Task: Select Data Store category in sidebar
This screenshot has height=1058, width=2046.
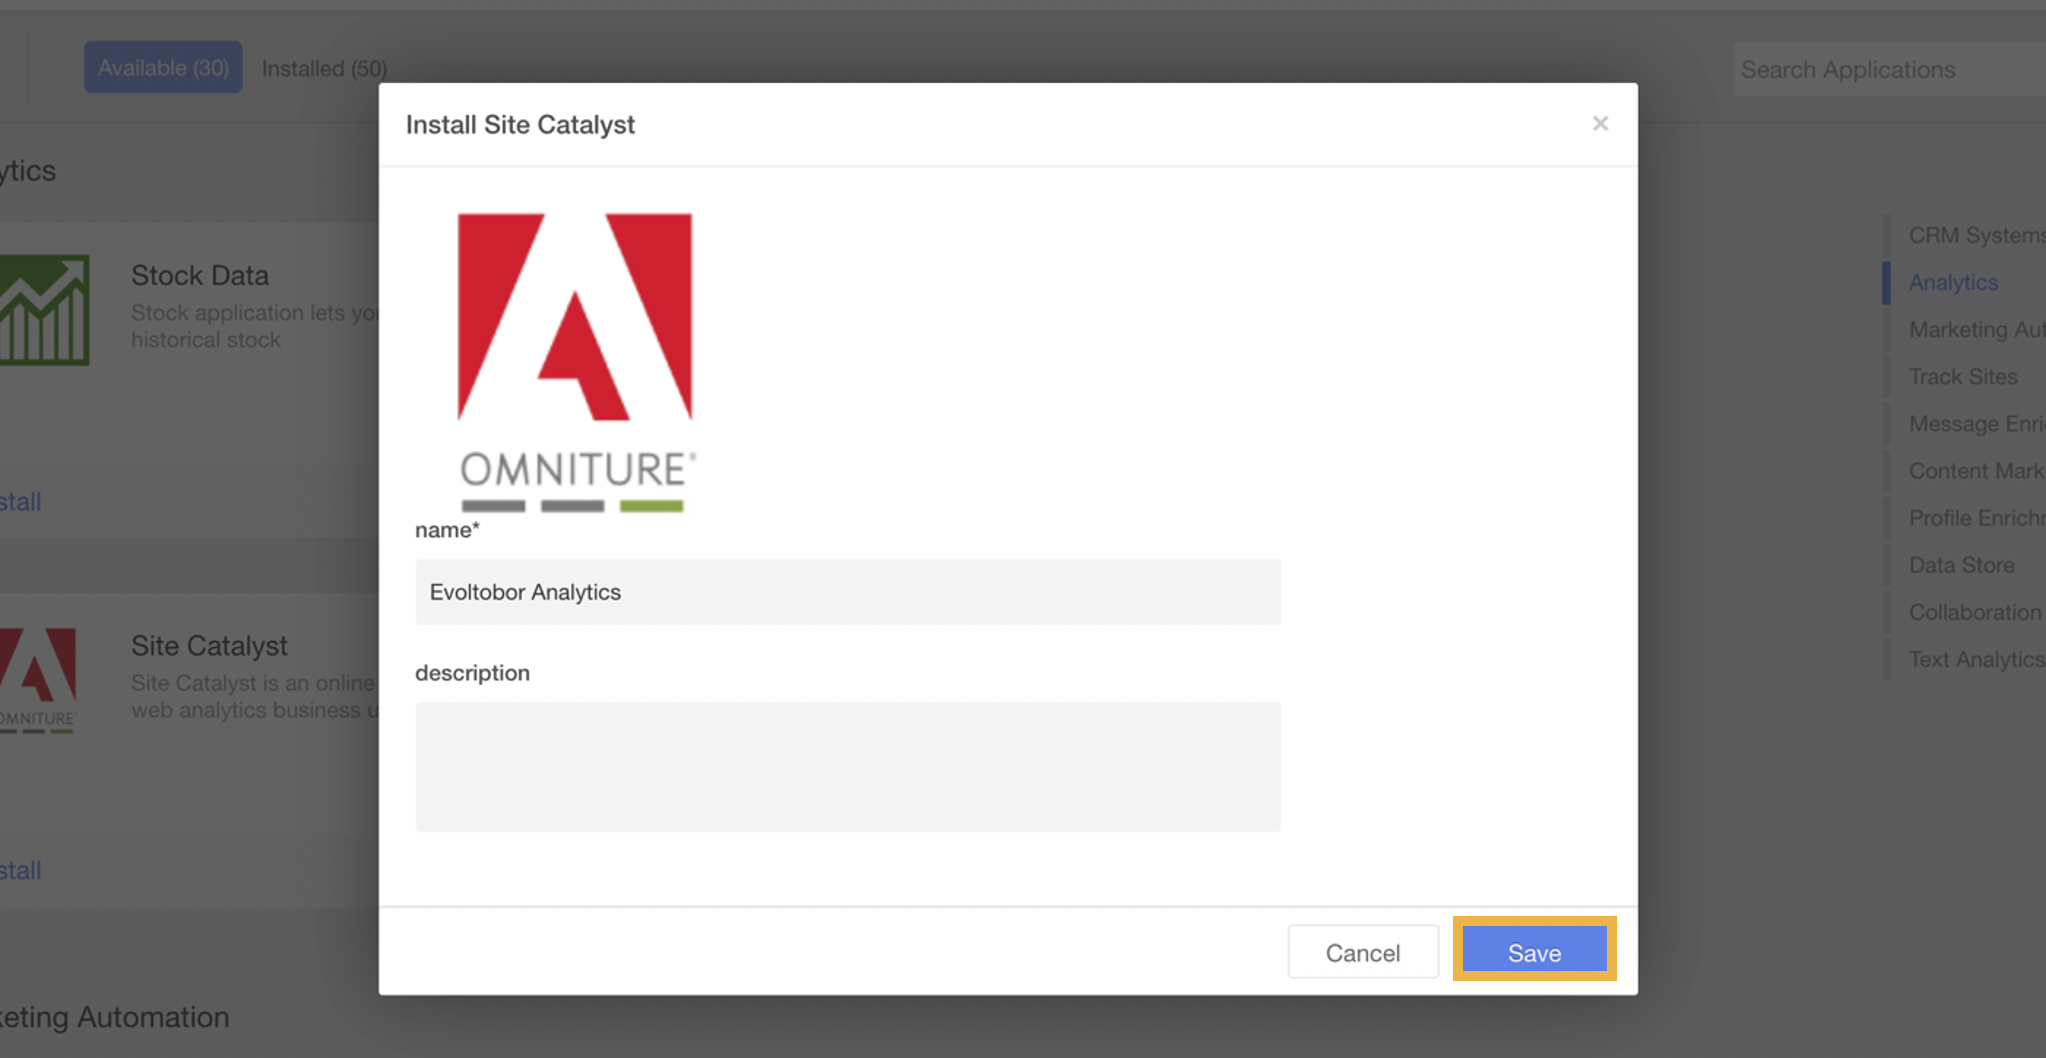Action: (1961, 564)
